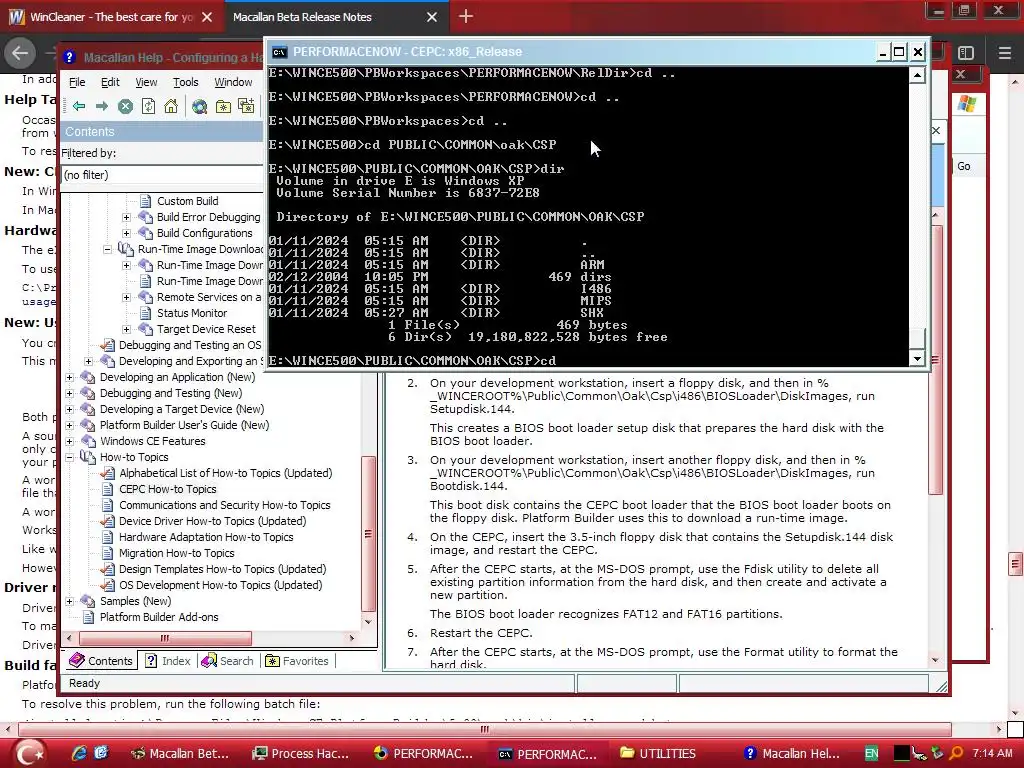Open the Window menu in Help window
This screenshot has height=768, width=1024.
point(233,82)
